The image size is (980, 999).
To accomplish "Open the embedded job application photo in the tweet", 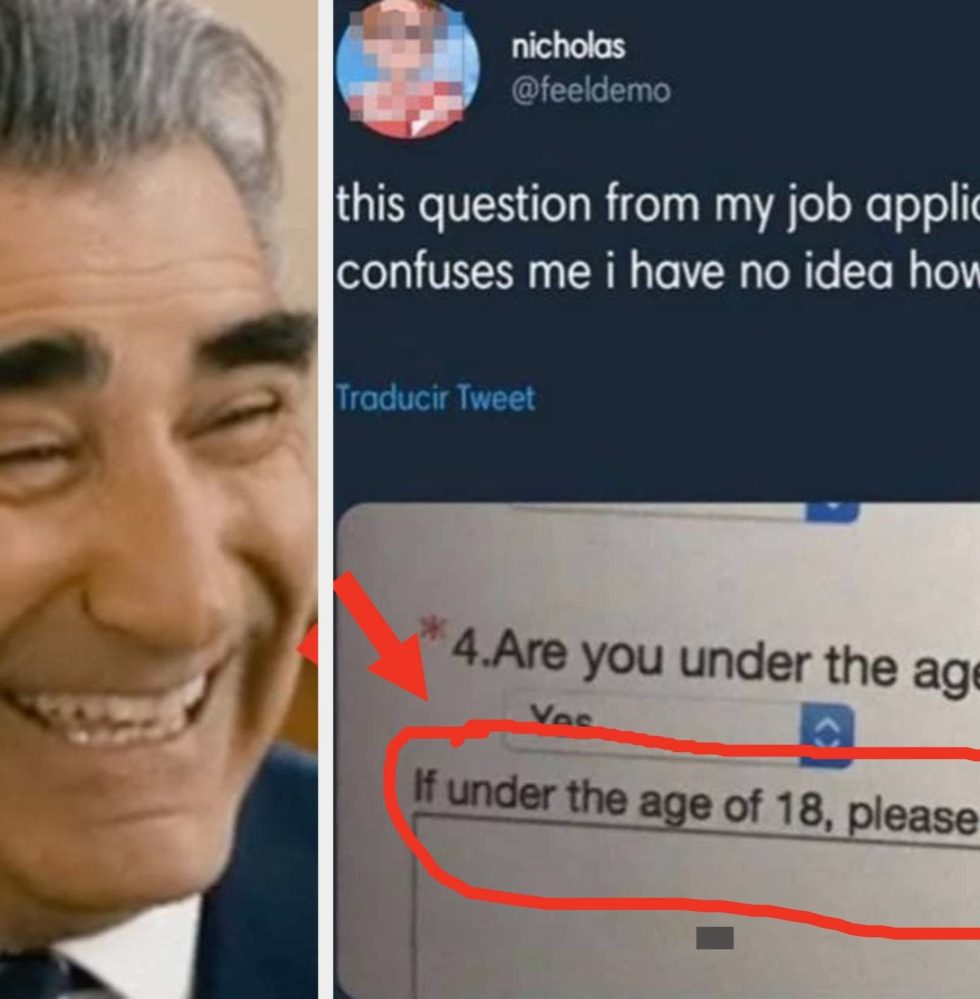I will [x=658, y=751].
